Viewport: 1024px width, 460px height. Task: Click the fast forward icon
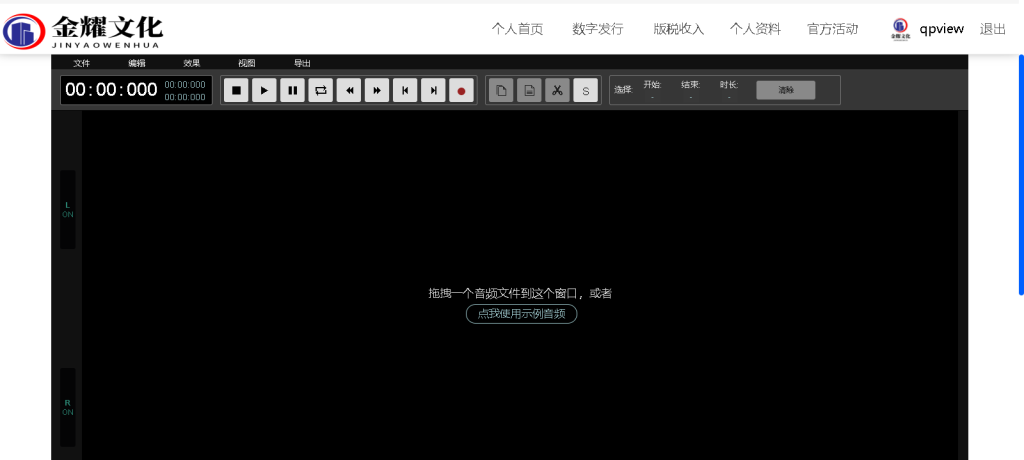click(x=377, y=90)
